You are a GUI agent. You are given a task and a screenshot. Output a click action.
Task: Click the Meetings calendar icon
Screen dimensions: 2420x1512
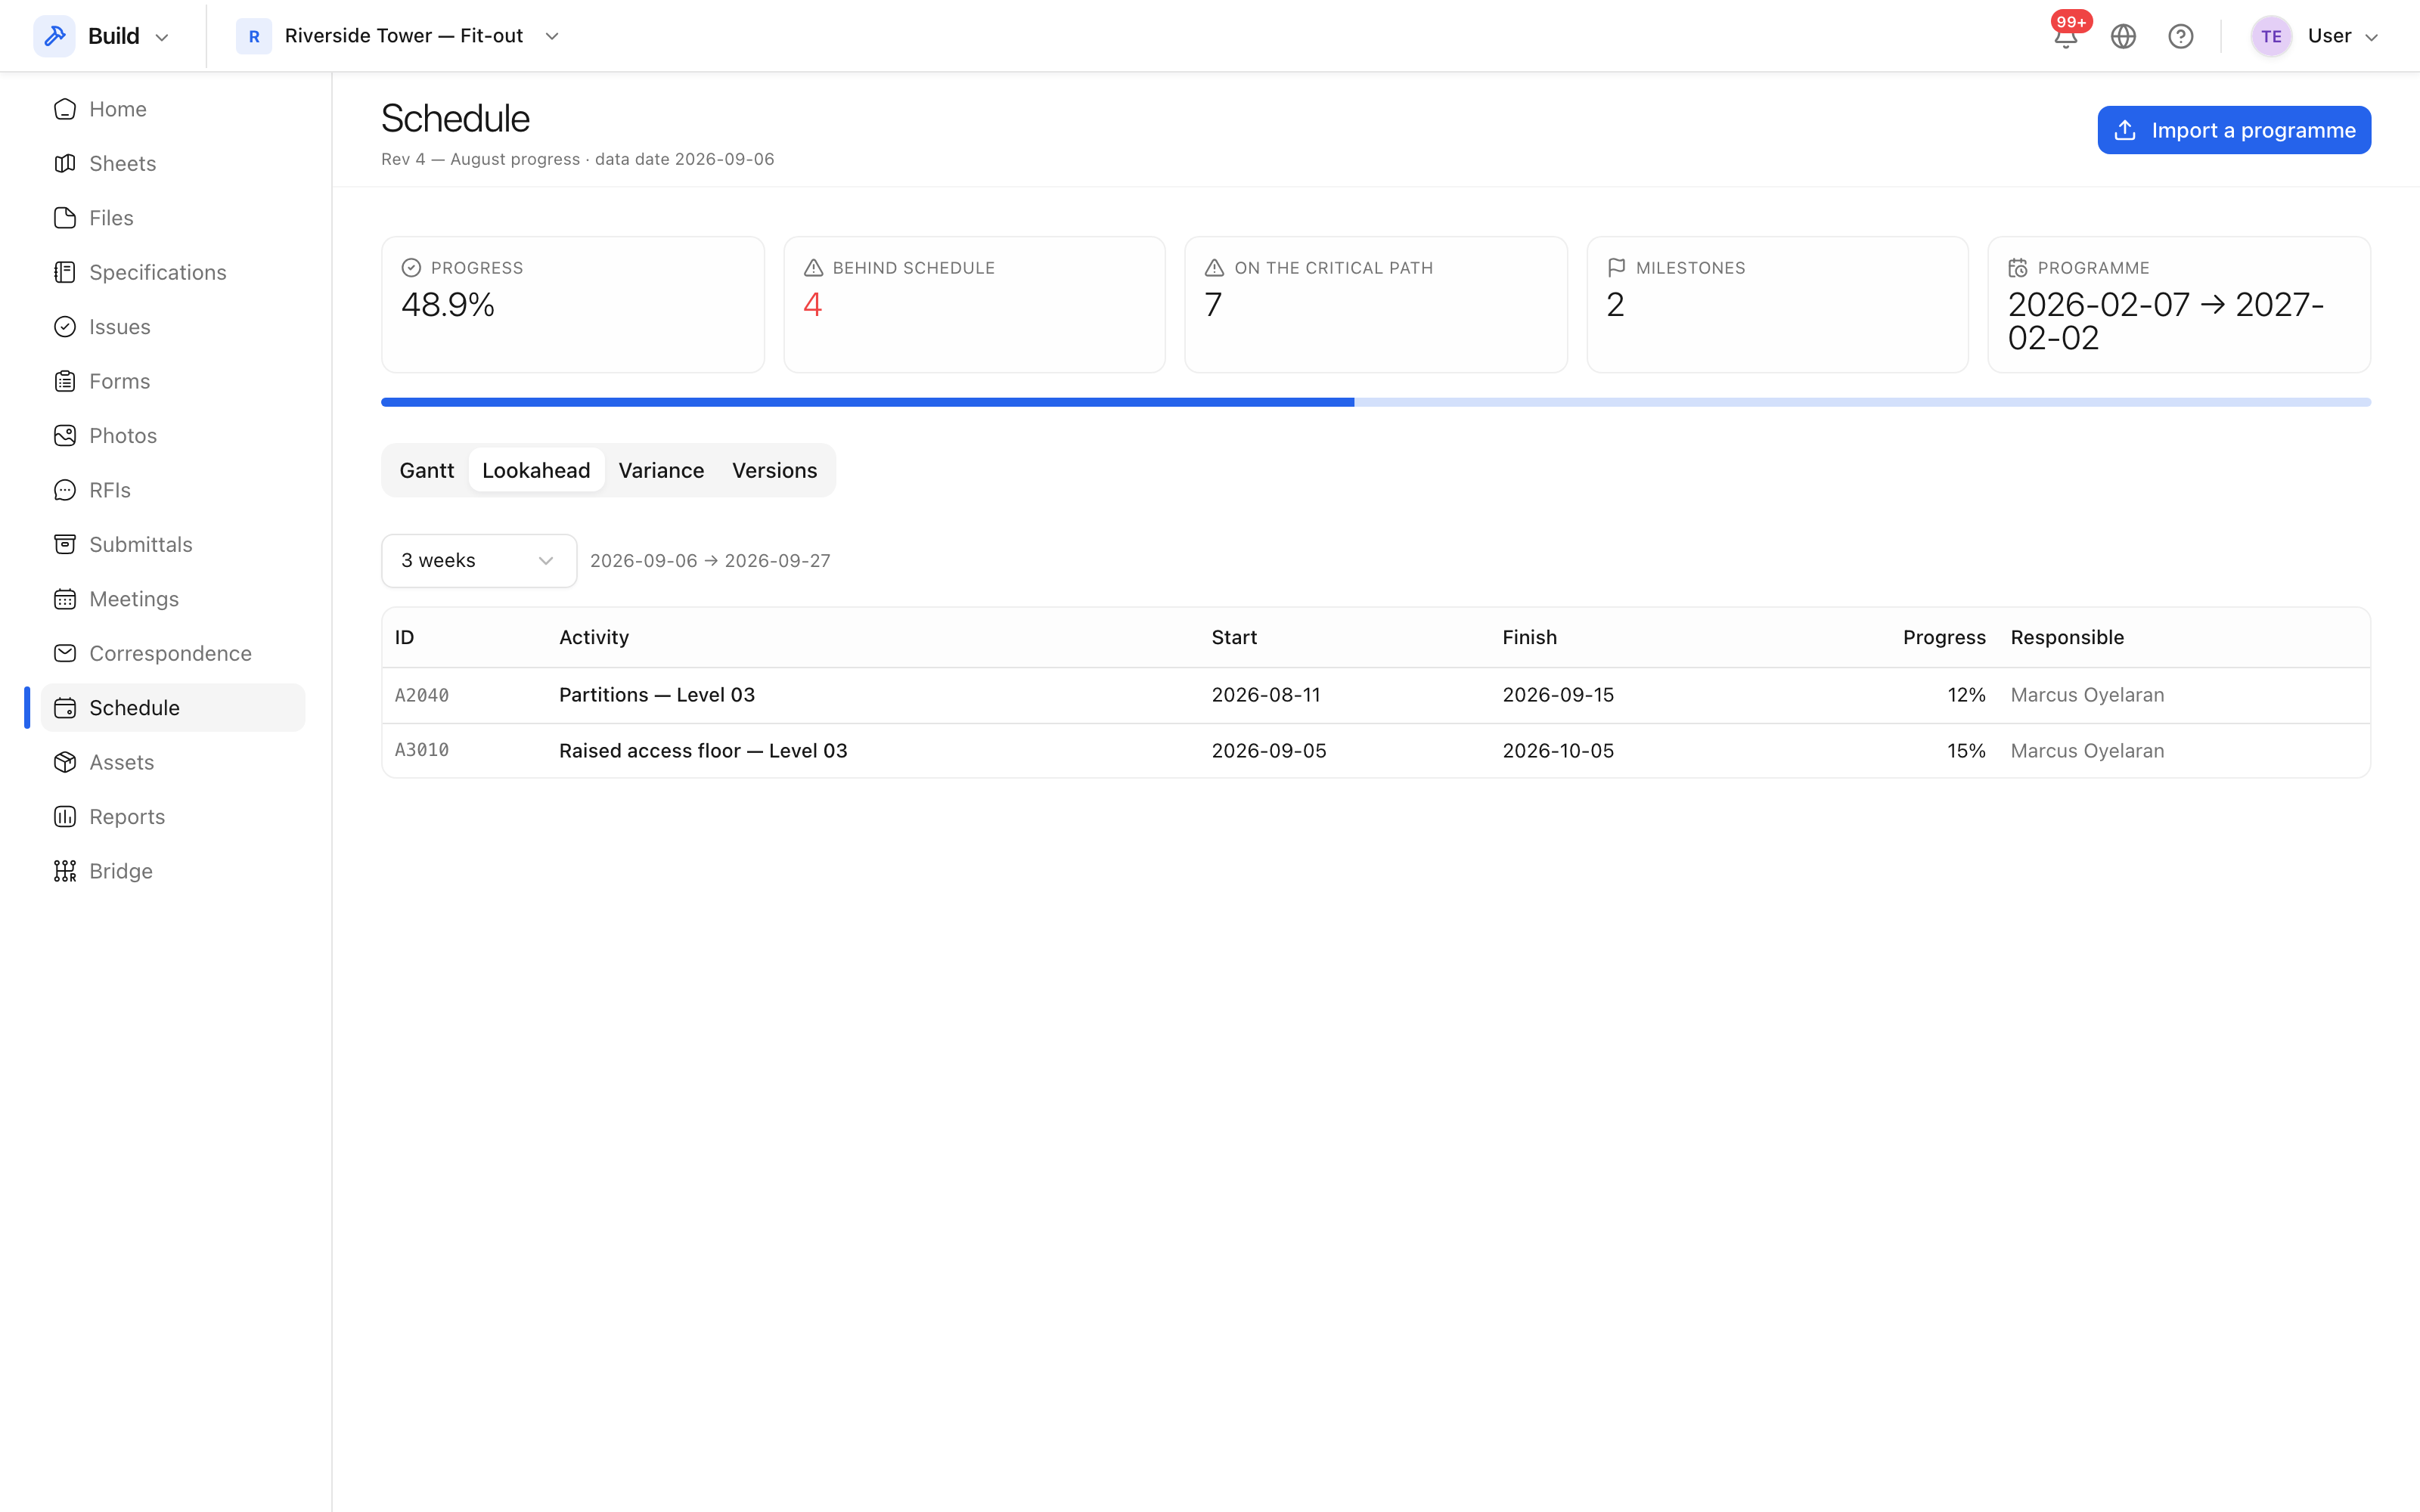pos(65,599)
